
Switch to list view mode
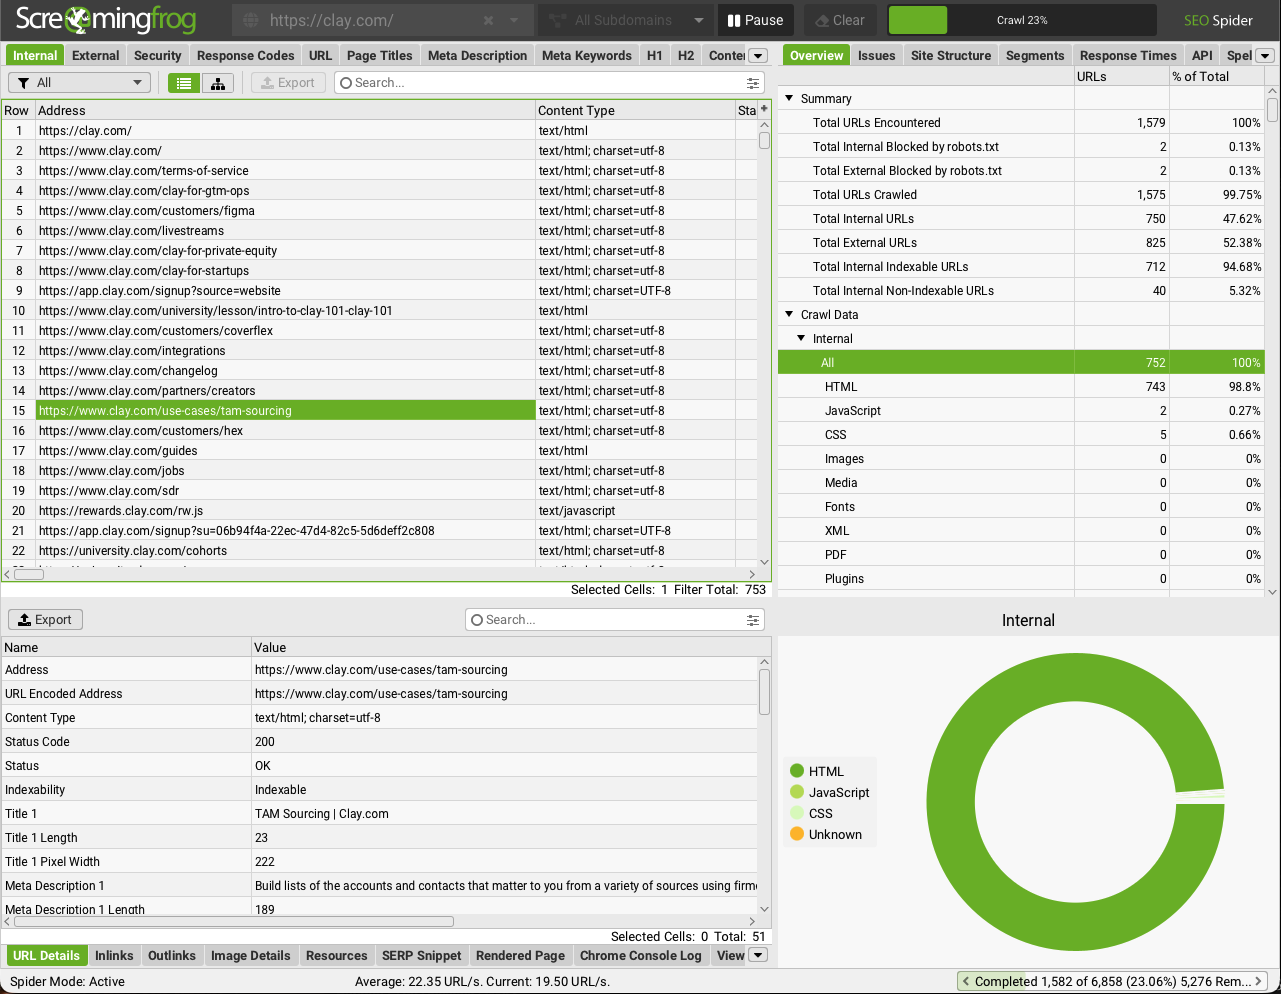tap(184, 83)
